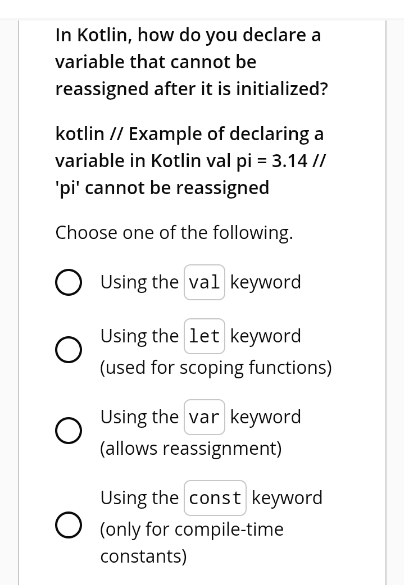Click the 'const' code chip
The width and height of the screenshot is (404, 585).
215,498
